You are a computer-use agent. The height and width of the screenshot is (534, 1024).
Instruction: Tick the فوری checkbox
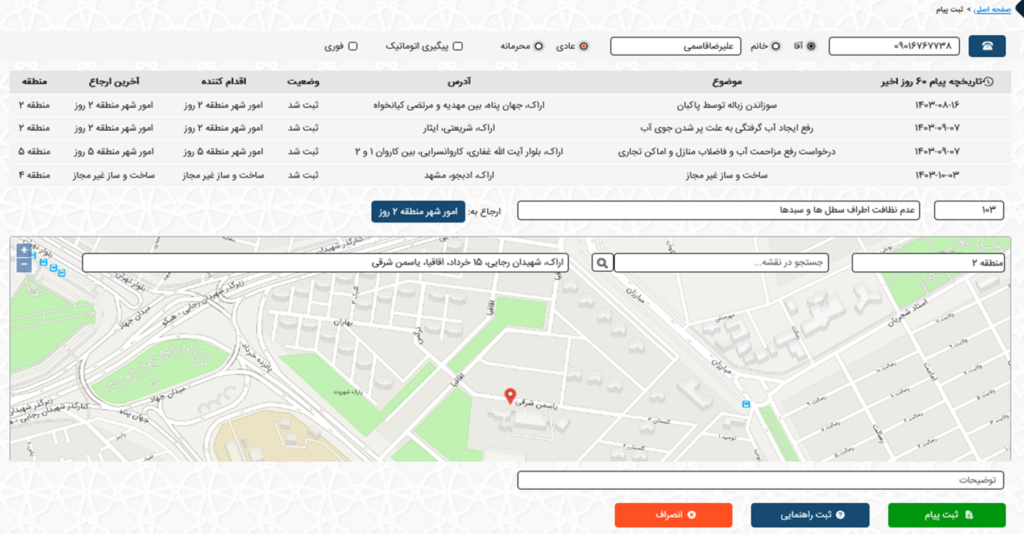click(352, 46)
